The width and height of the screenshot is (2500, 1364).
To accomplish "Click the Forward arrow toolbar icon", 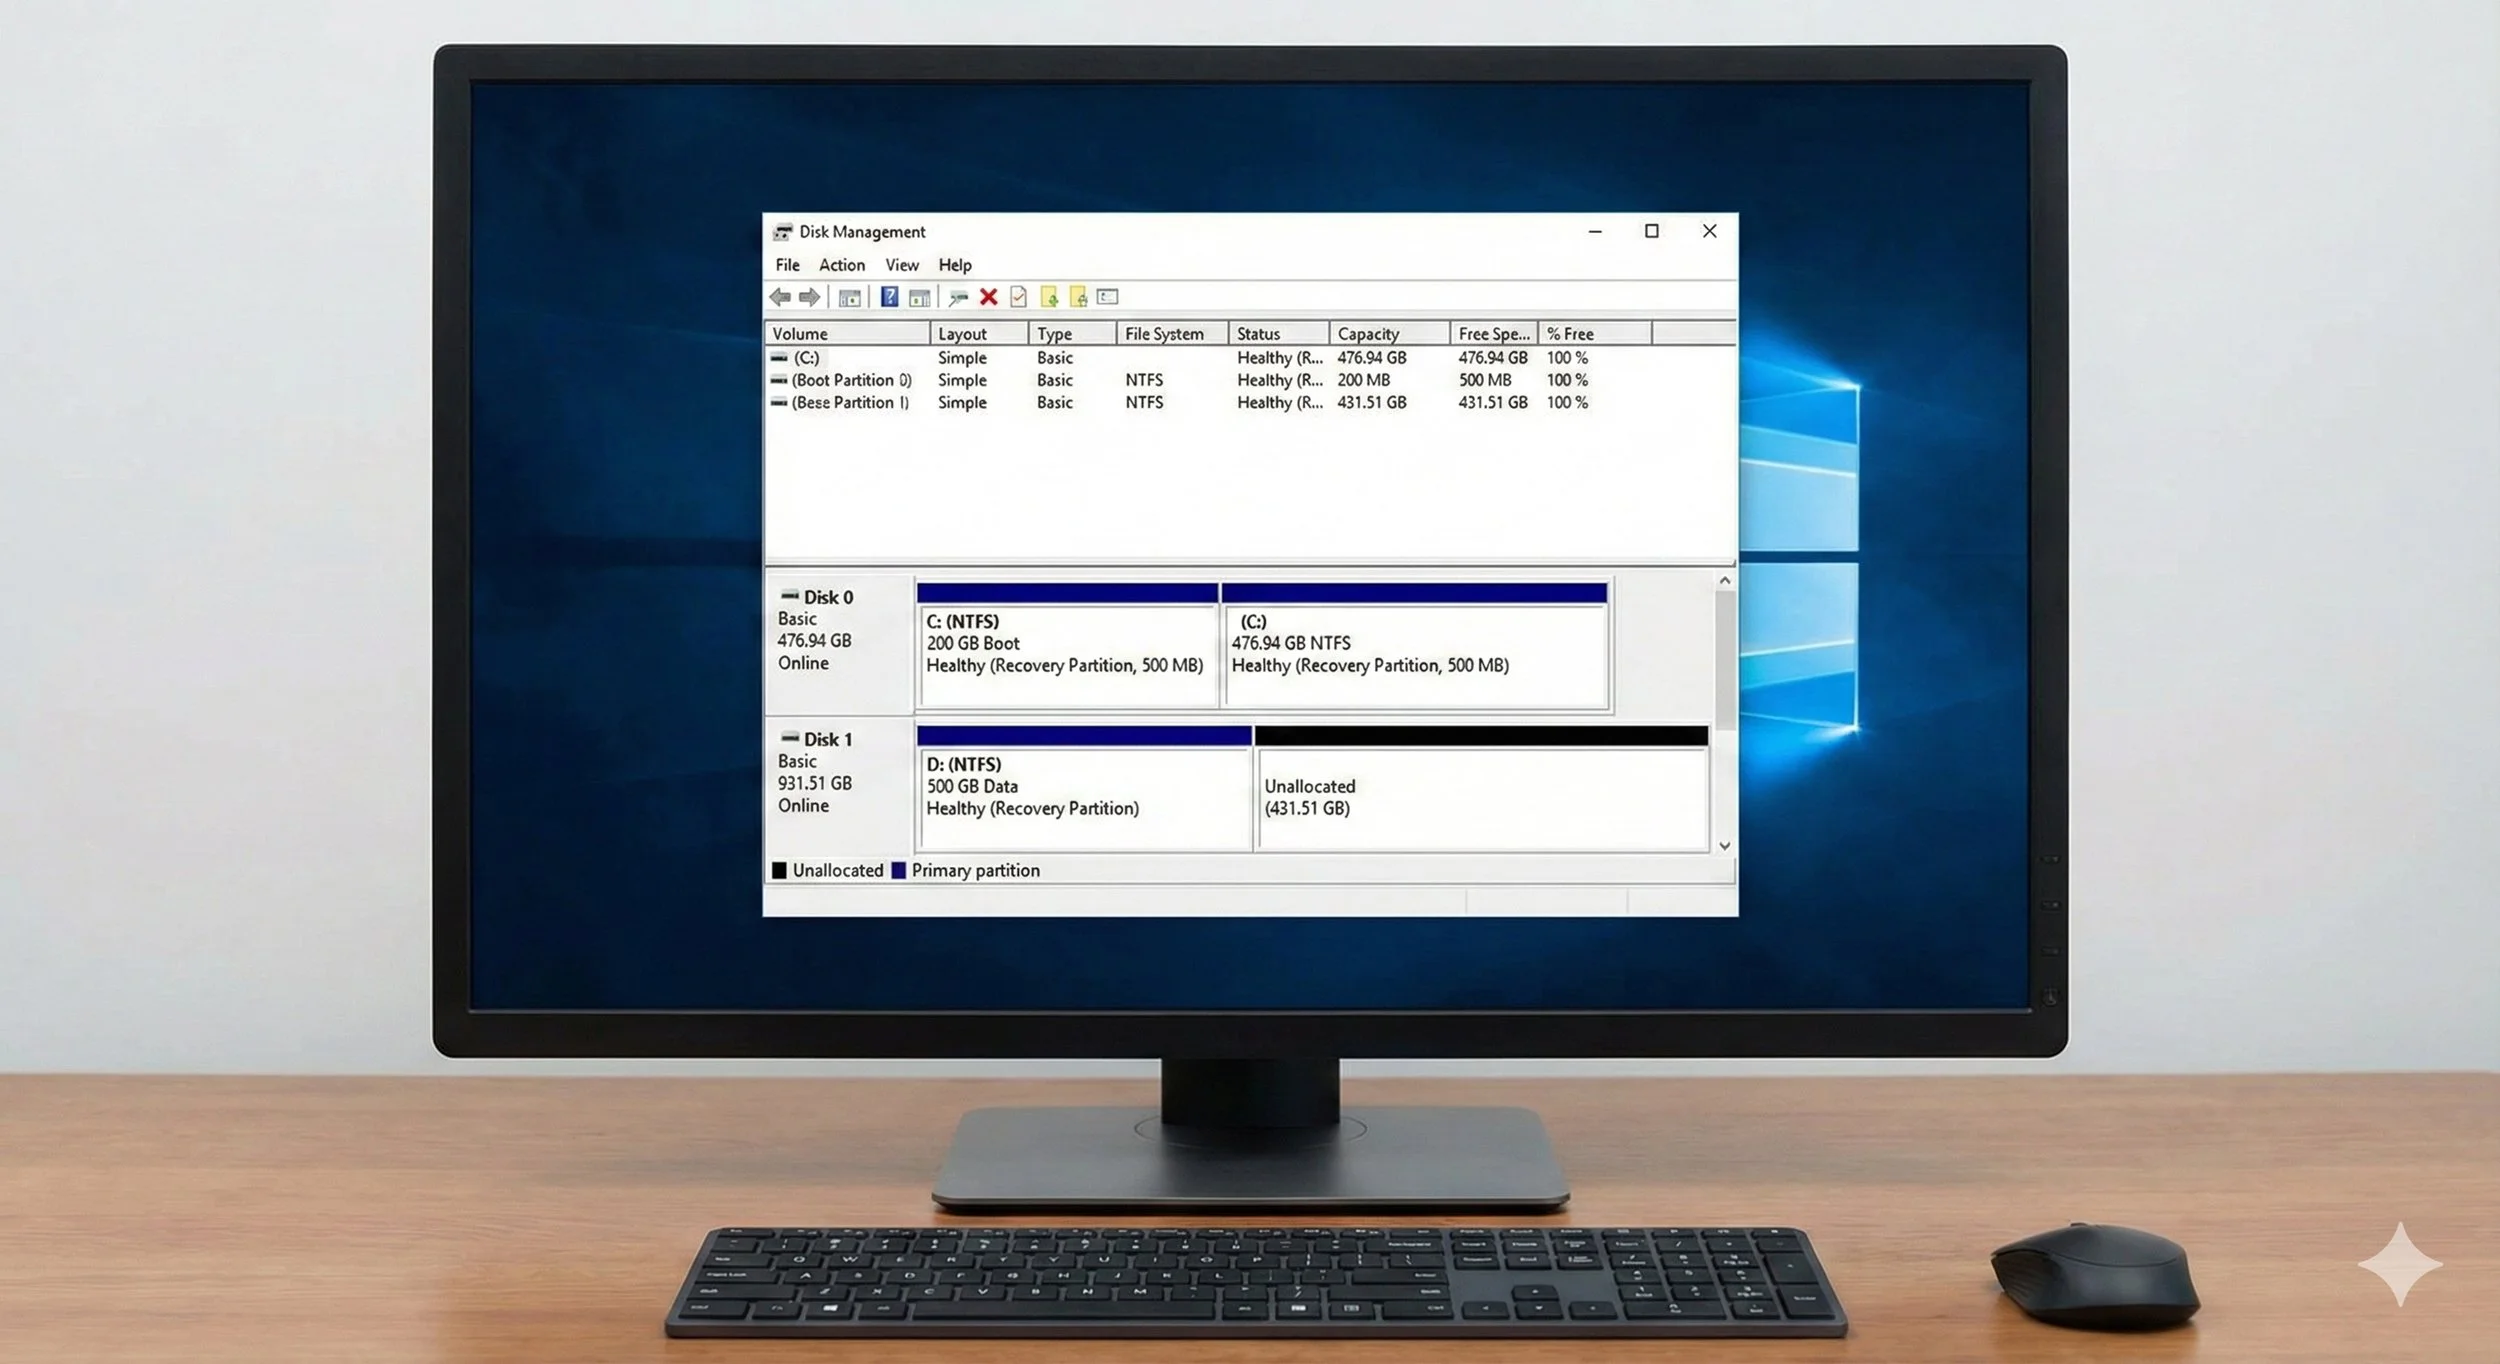I will [810, 297].
